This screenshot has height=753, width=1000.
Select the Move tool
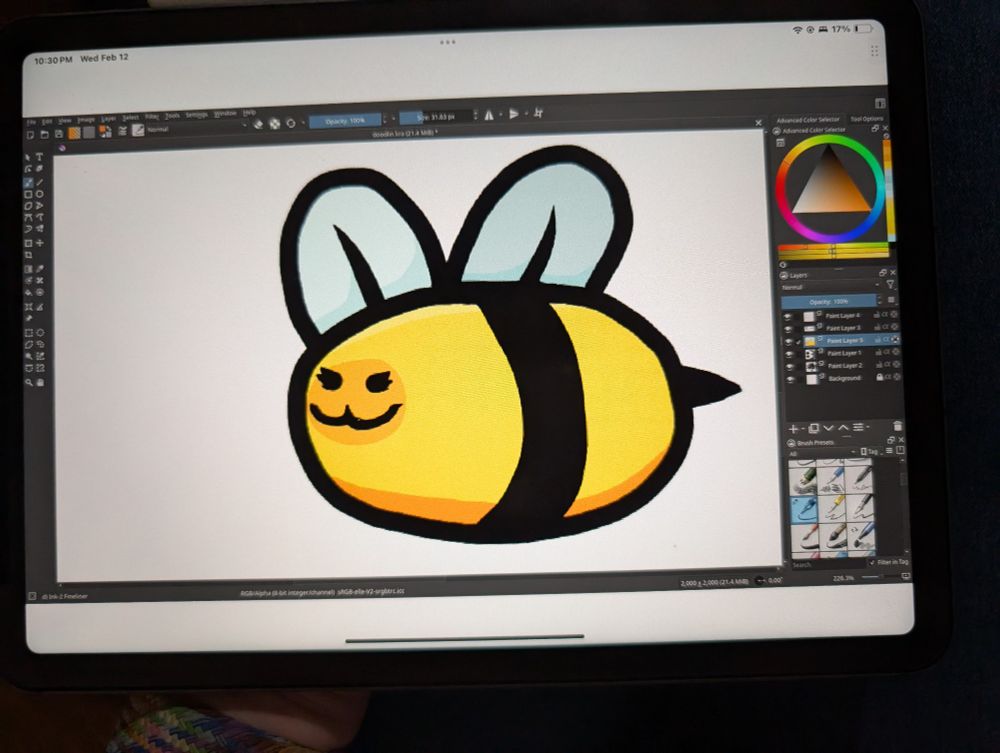40,243
